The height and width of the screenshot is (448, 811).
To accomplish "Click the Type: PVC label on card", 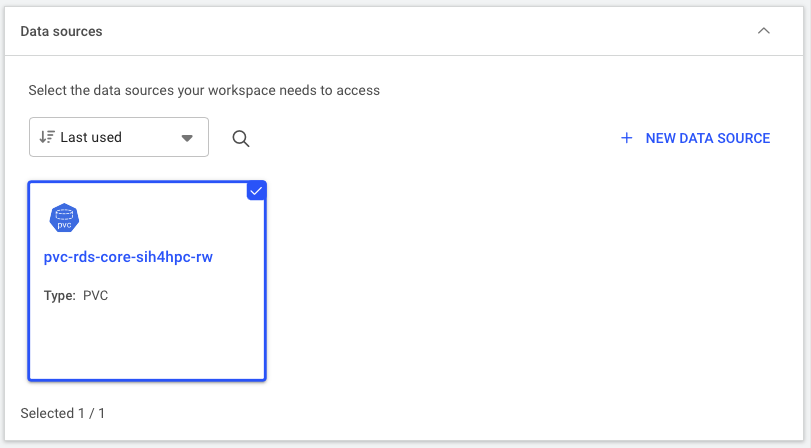I will pyautogui.click(x=76, y=296).
